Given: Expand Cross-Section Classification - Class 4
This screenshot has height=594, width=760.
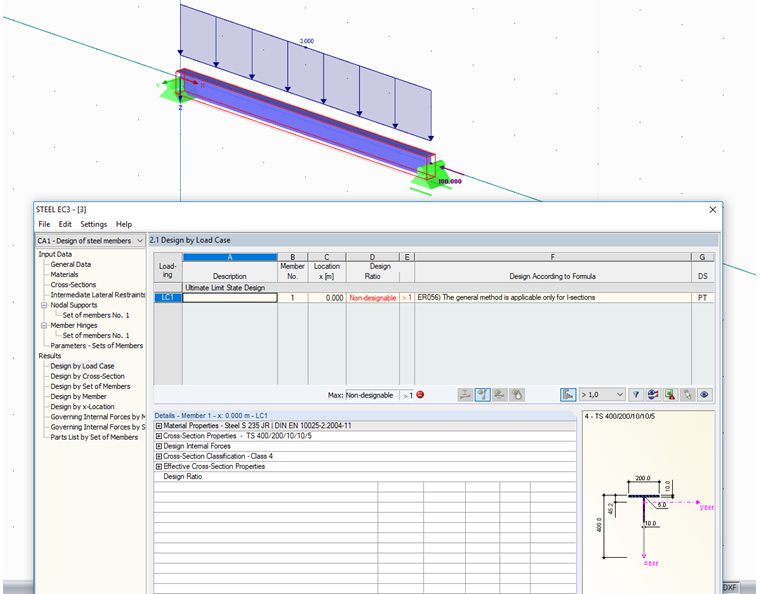Looking at the screenshot, I should pyautogui.click(x=158, y=456).
